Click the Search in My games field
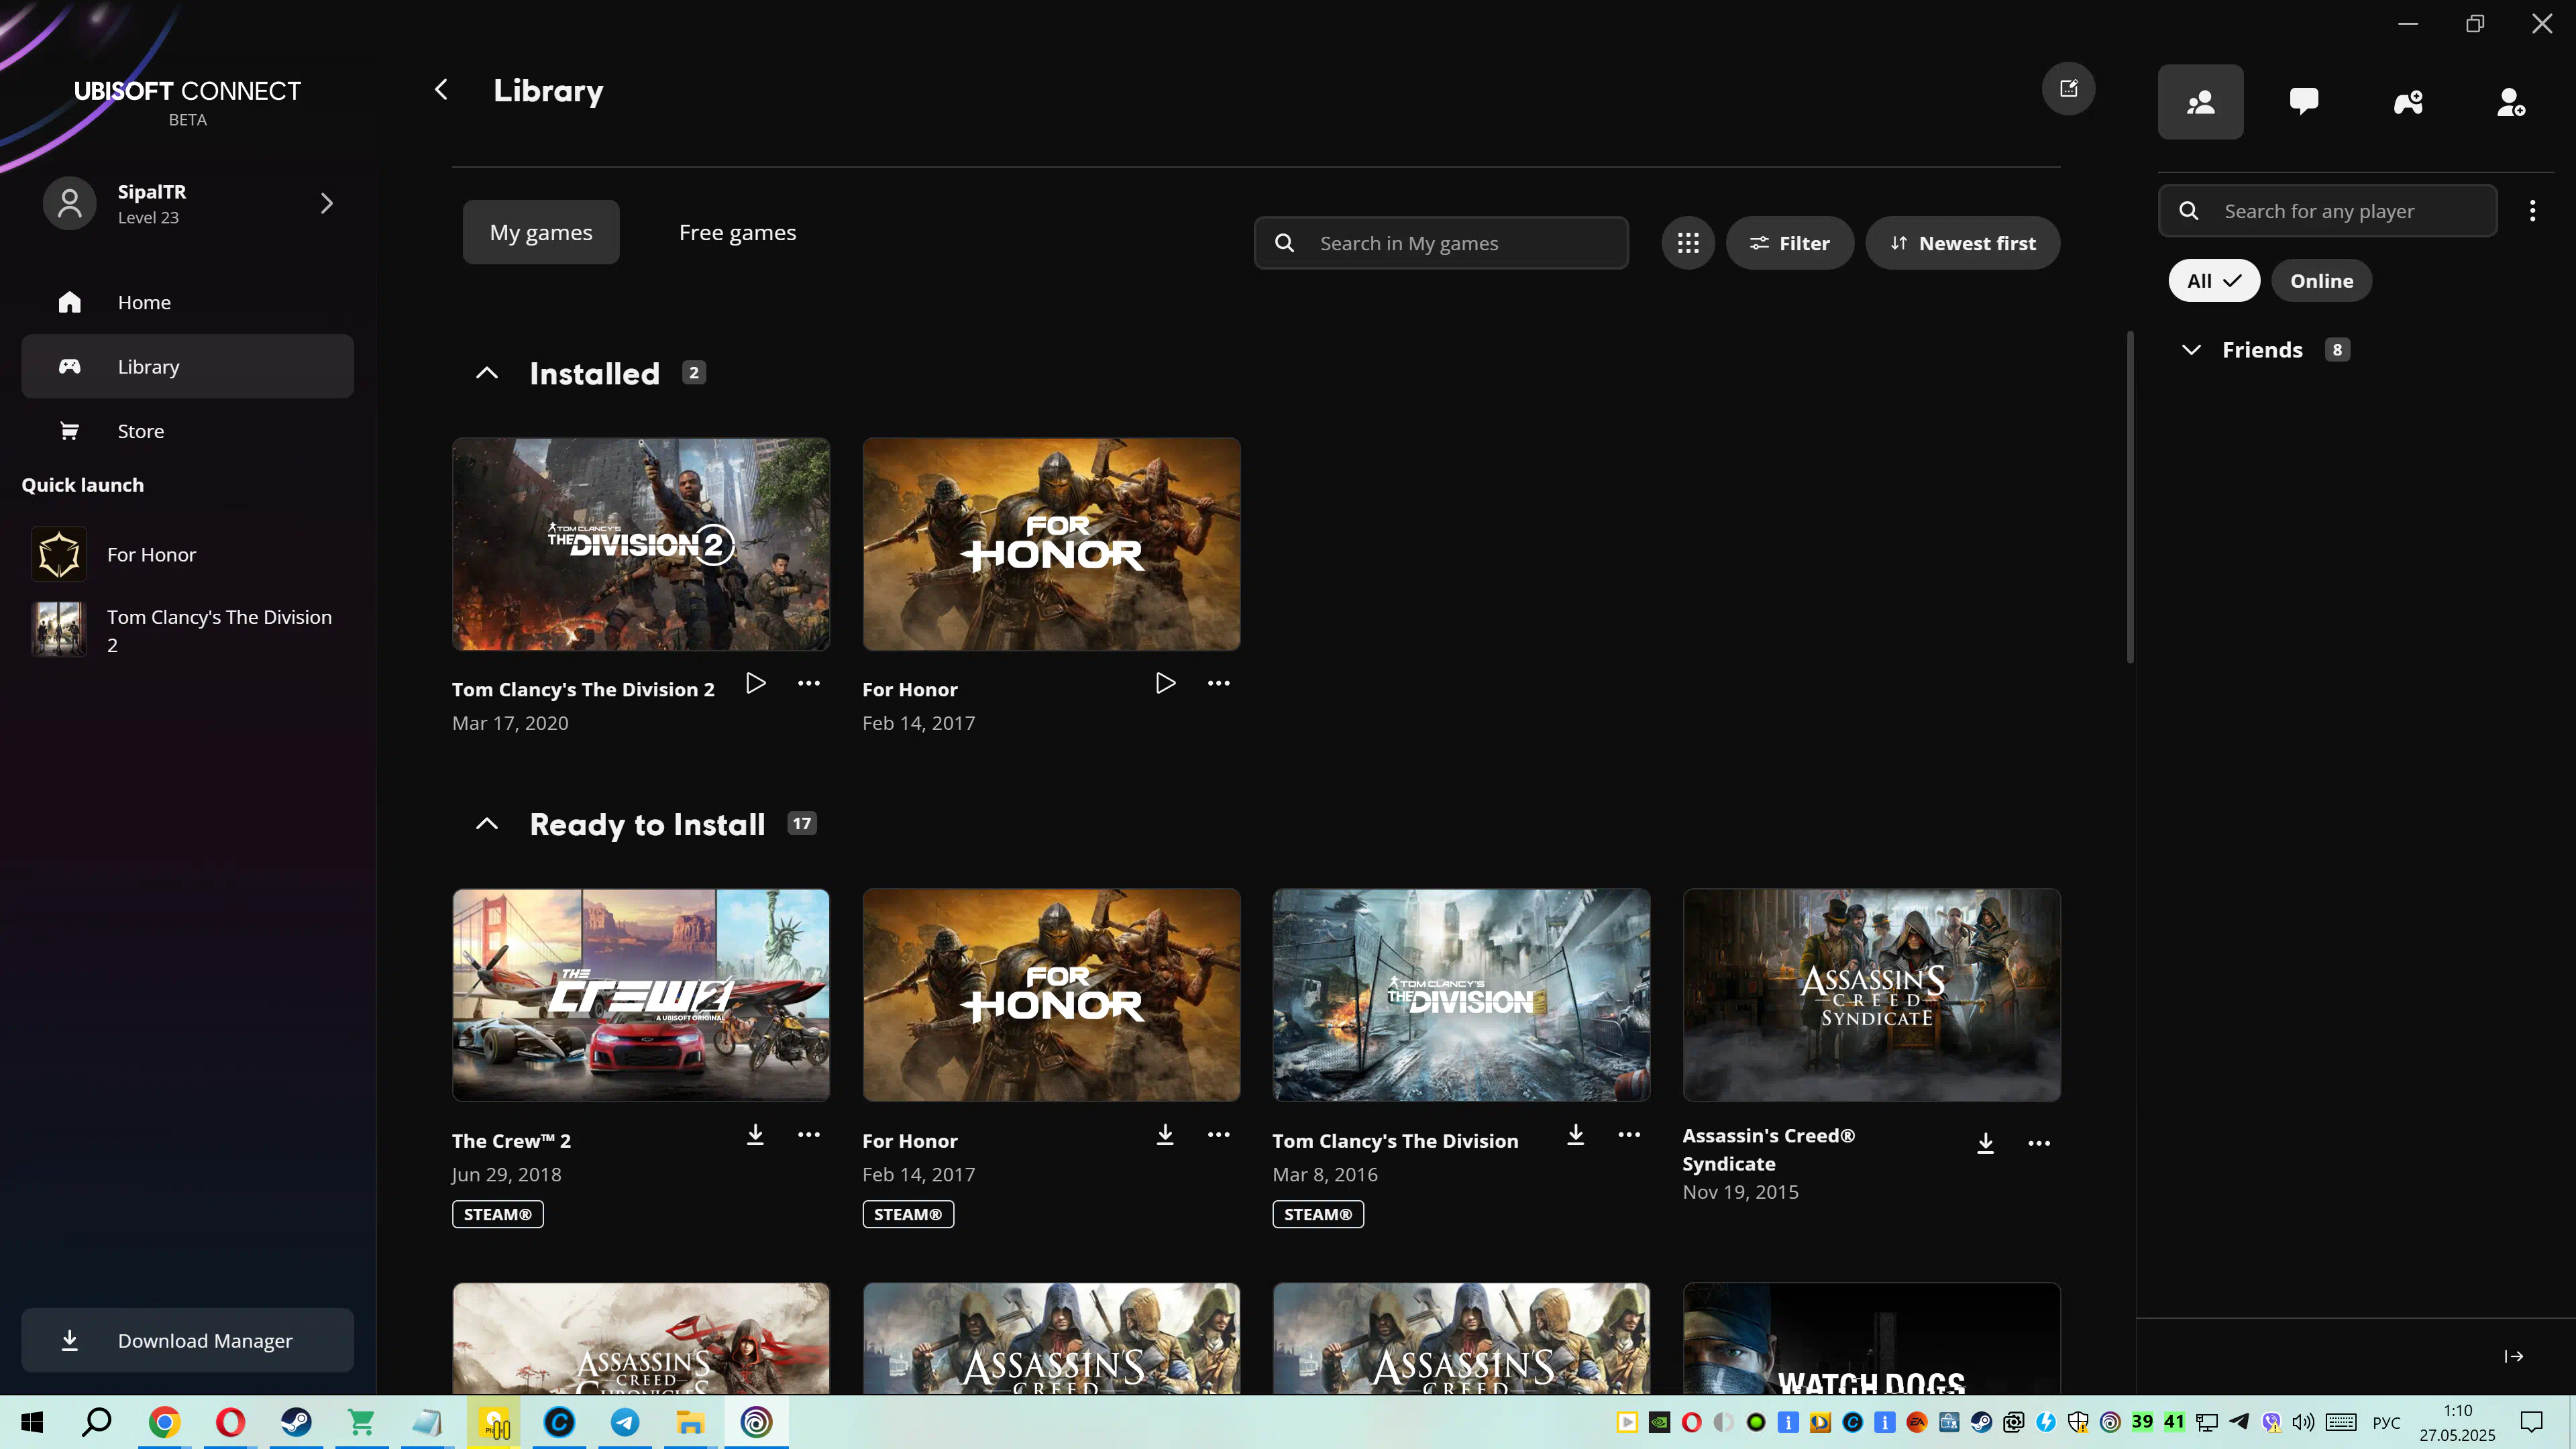 coord(1441,243)
